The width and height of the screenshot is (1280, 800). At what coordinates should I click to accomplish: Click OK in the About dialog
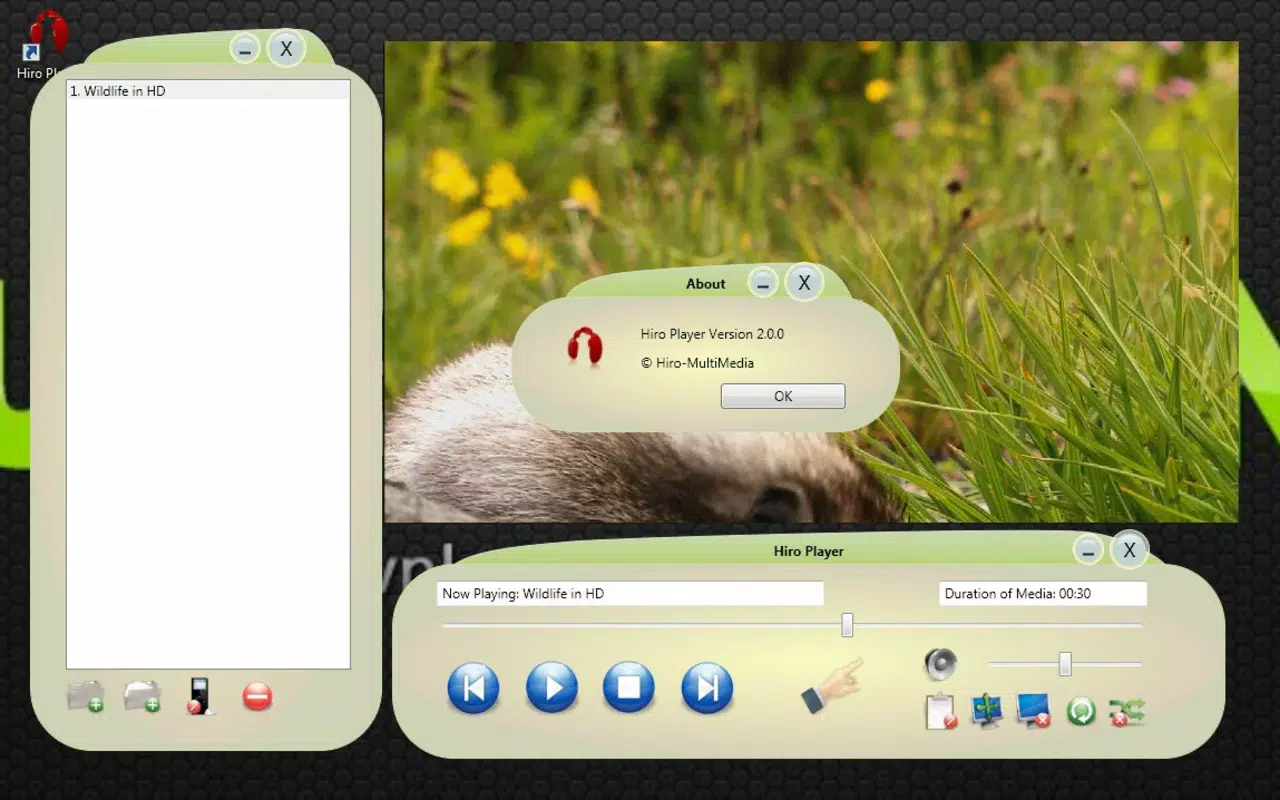click(x=783, y=396)
